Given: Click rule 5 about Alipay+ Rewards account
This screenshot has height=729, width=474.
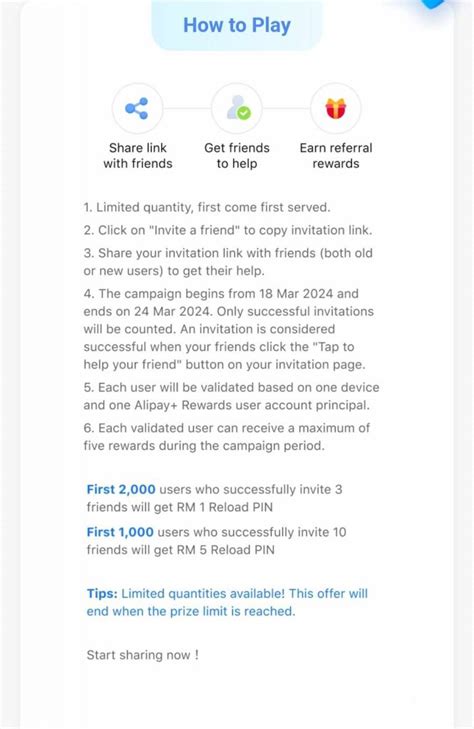Looking at the screenshot, I should click(x=231, y=396).
